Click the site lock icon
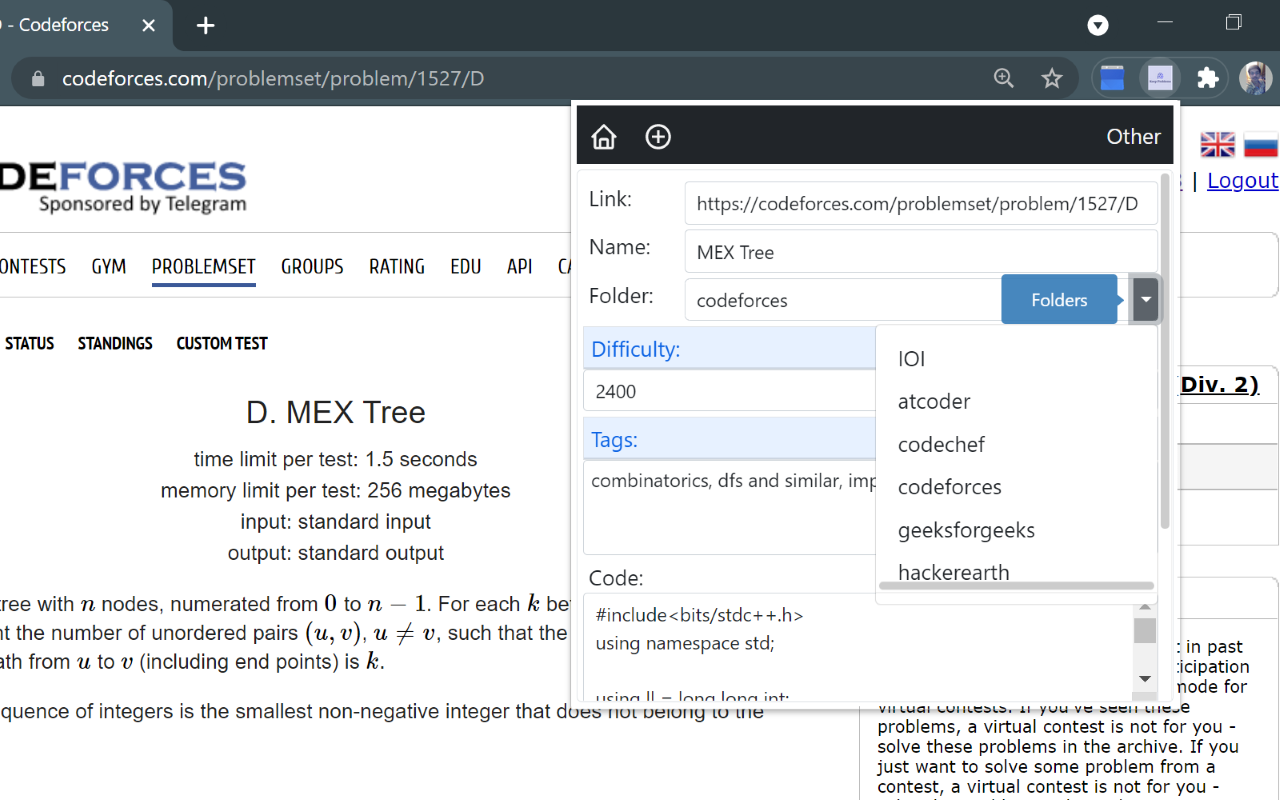Screen dimensions: 1280x800 (38, 78)
